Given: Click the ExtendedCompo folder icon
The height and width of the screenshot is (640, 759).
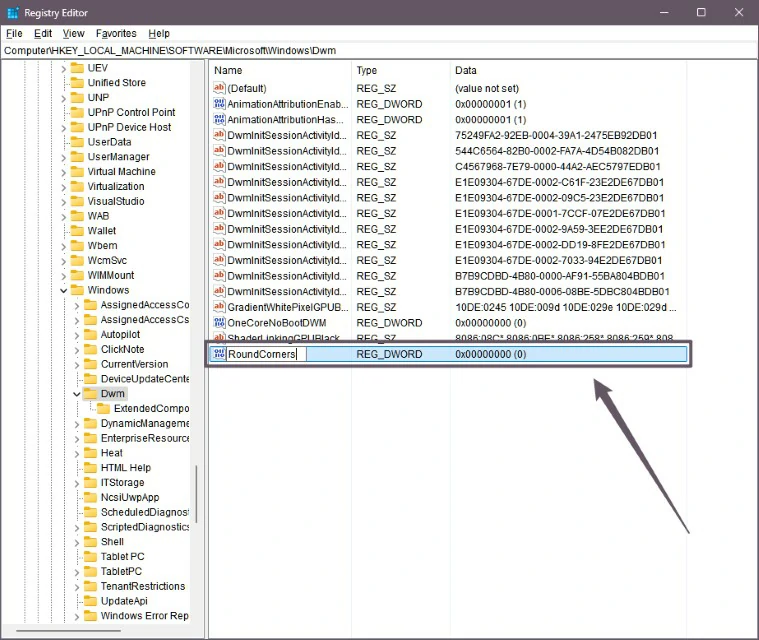Looking at the screenshot, I should pos(104,409).
